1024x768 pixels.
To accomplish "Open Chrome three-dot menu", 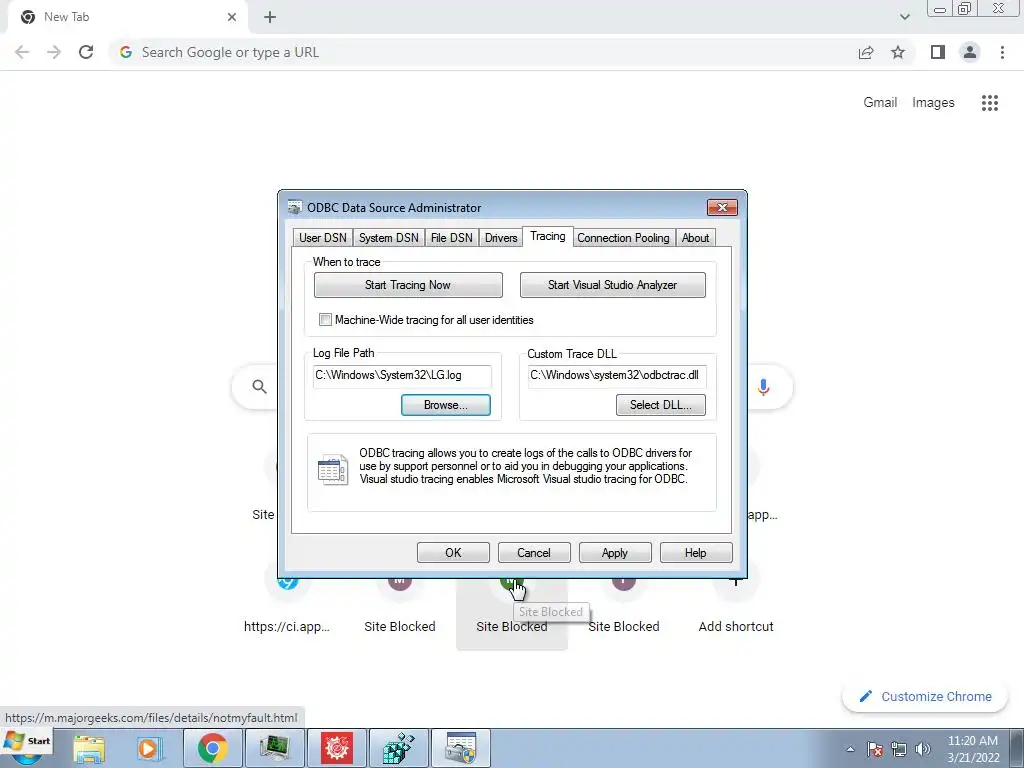I will [x=1002, y=52].
